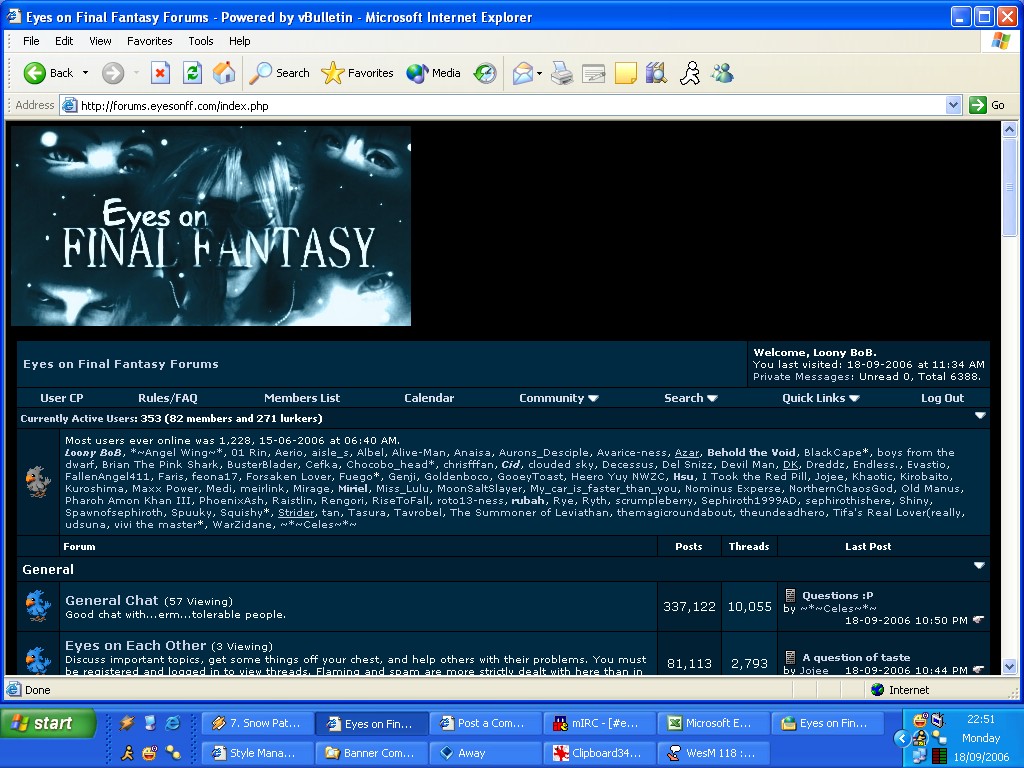1024x768 pixels.
Task: Collapse the Currently Active Users section
Action: [980, 415]
